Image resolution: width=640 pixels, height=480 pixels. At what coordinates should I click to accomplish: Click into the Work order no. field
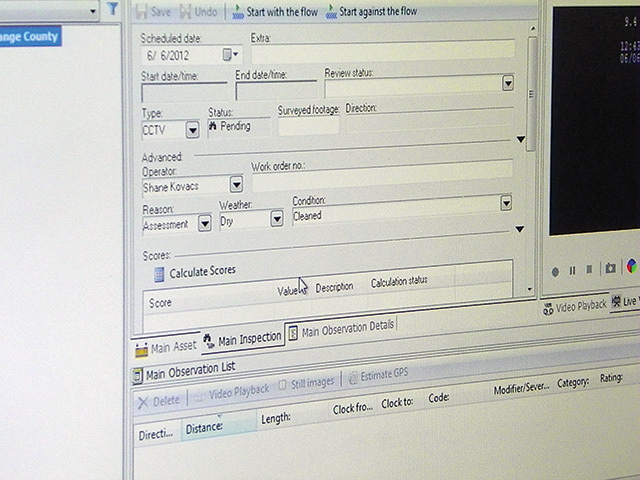[x=380, y=182]
